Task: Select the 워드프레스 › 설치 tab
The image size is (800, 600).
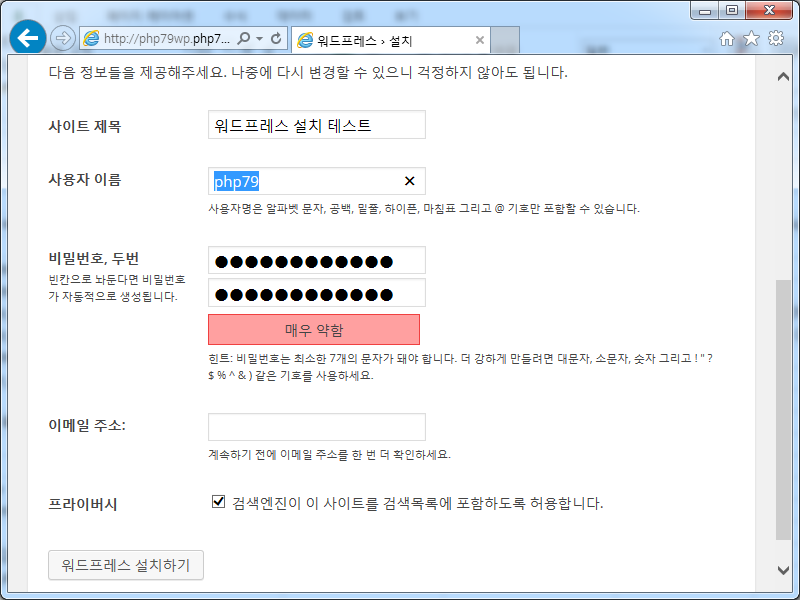Action: tap(390, 40)
